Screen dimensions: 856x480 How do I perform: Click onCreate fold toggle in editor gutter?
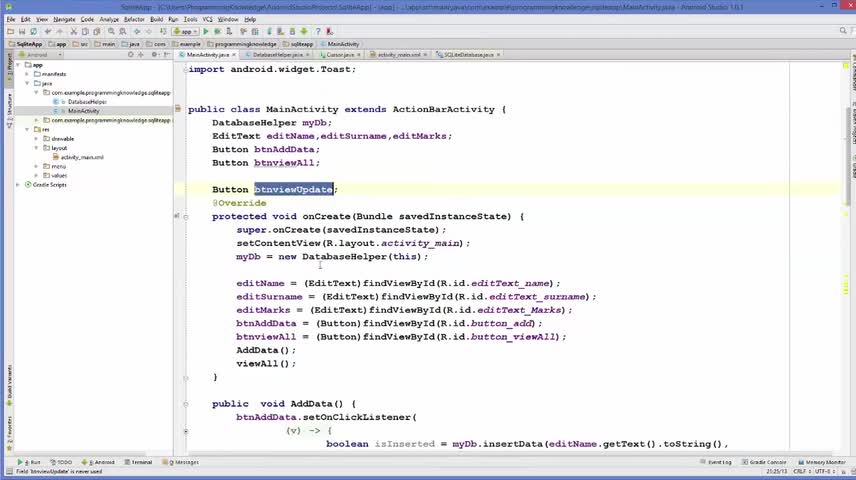(186, 217)
